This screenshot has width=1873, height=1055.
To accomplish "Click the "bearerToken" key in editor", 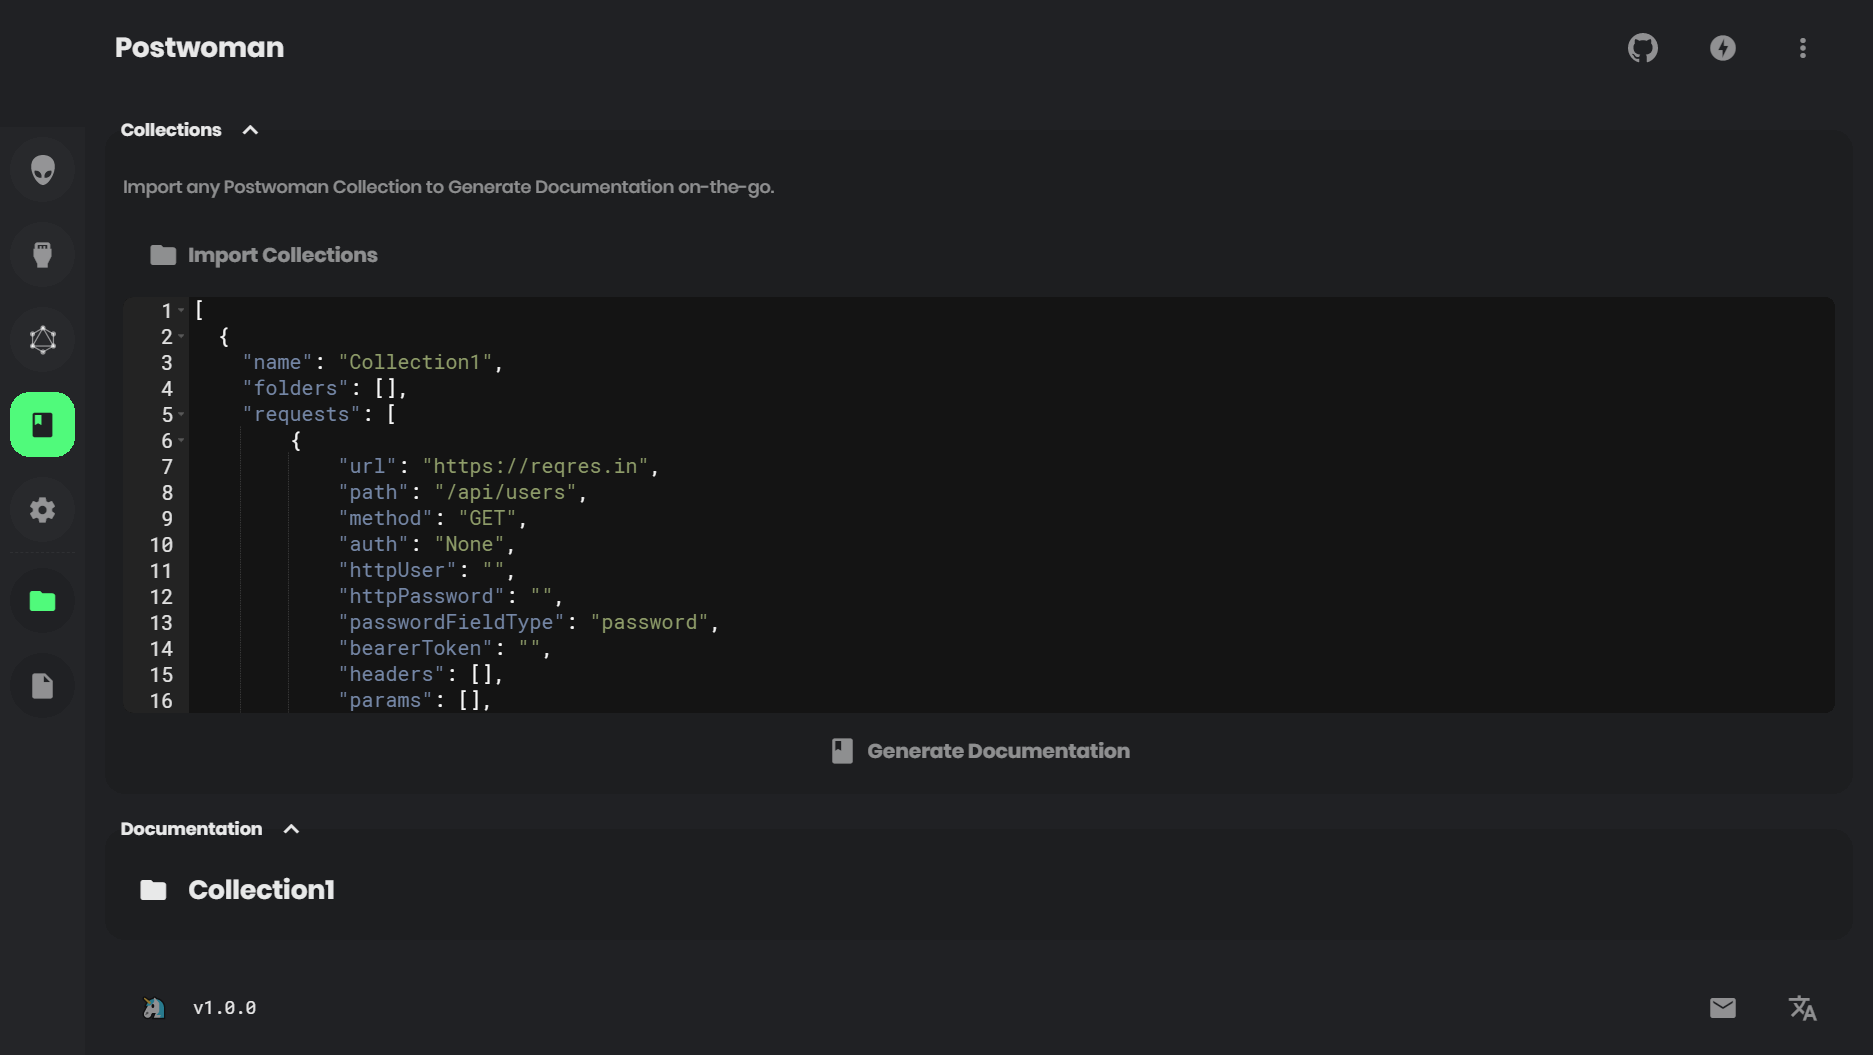I will (415, 648).
